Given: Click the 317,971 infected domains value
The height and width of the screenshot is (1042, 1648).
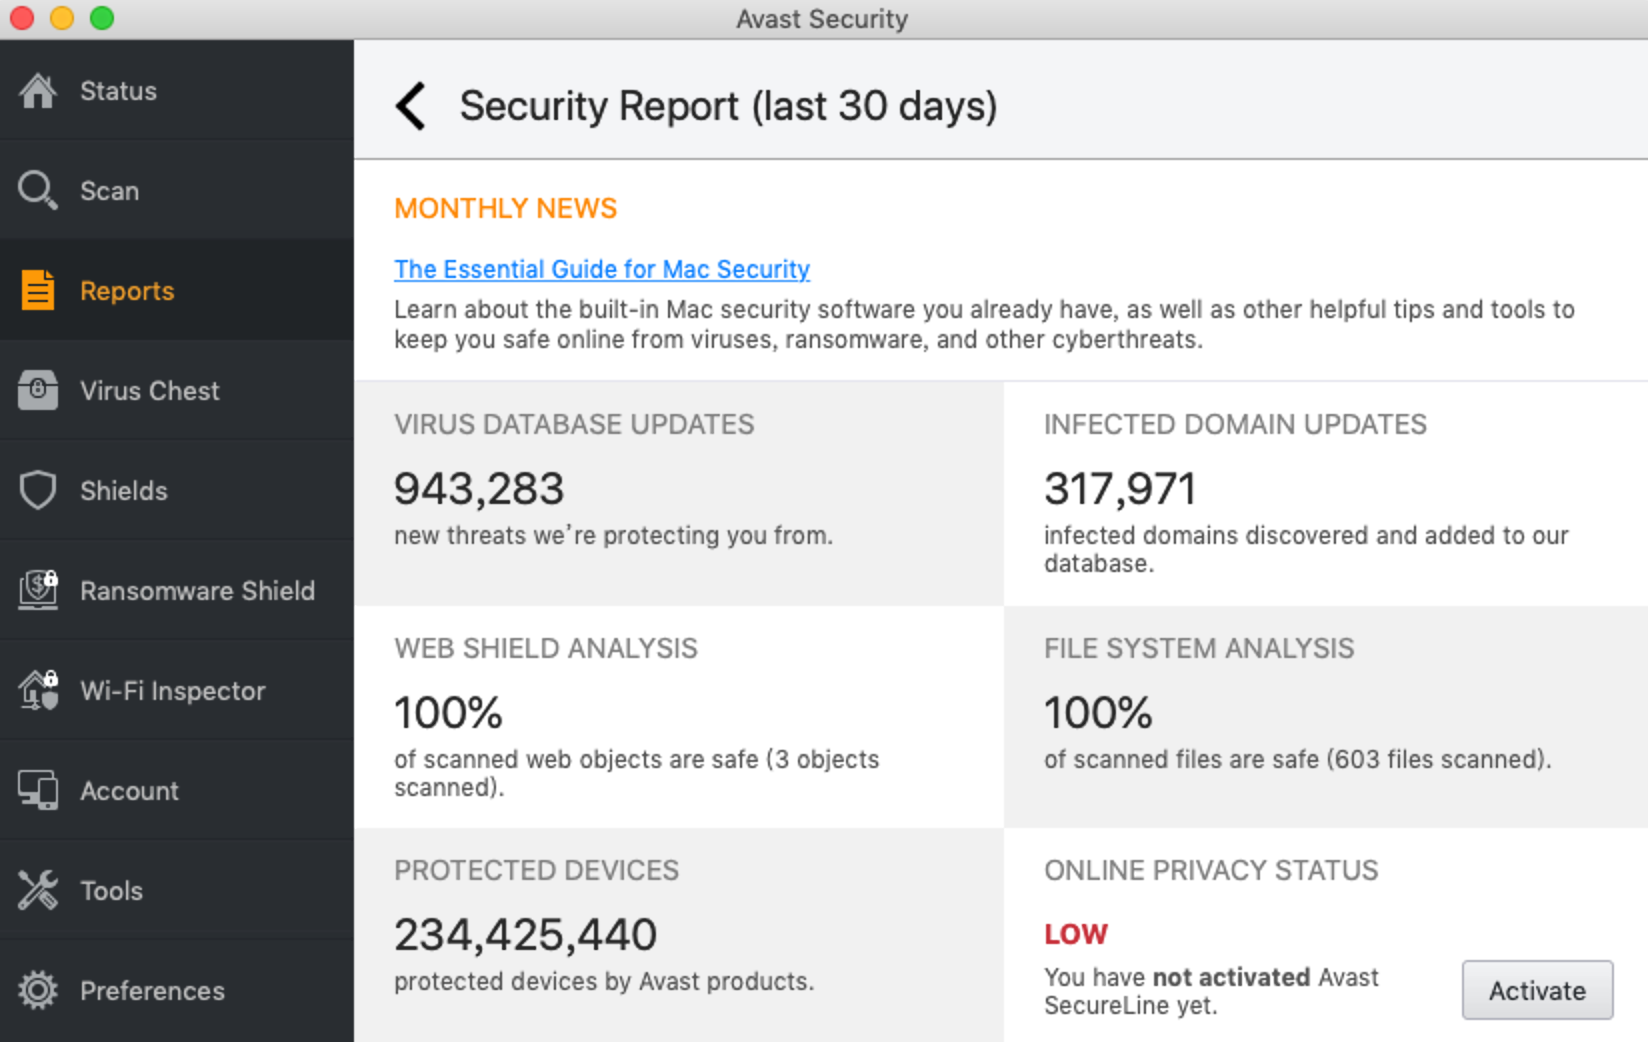Looking at the screenshot, I should [x=1120, y=489].
